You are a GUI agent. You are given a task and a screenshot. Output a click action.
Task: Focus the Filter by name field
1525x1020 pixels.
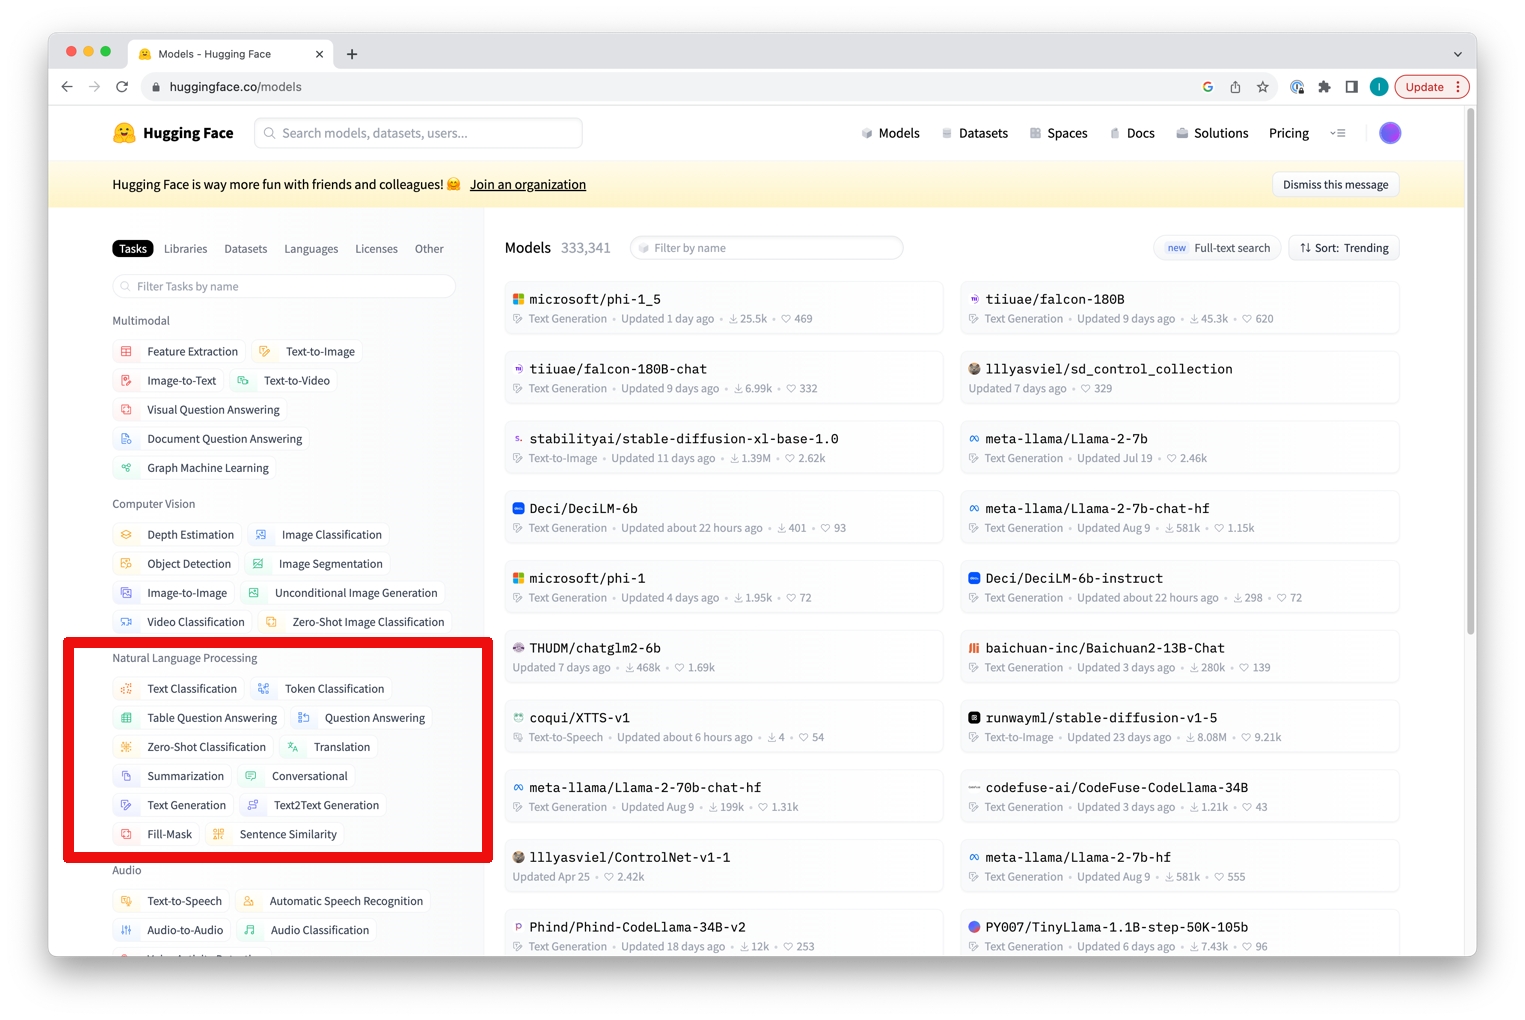(x=767, y=248)
